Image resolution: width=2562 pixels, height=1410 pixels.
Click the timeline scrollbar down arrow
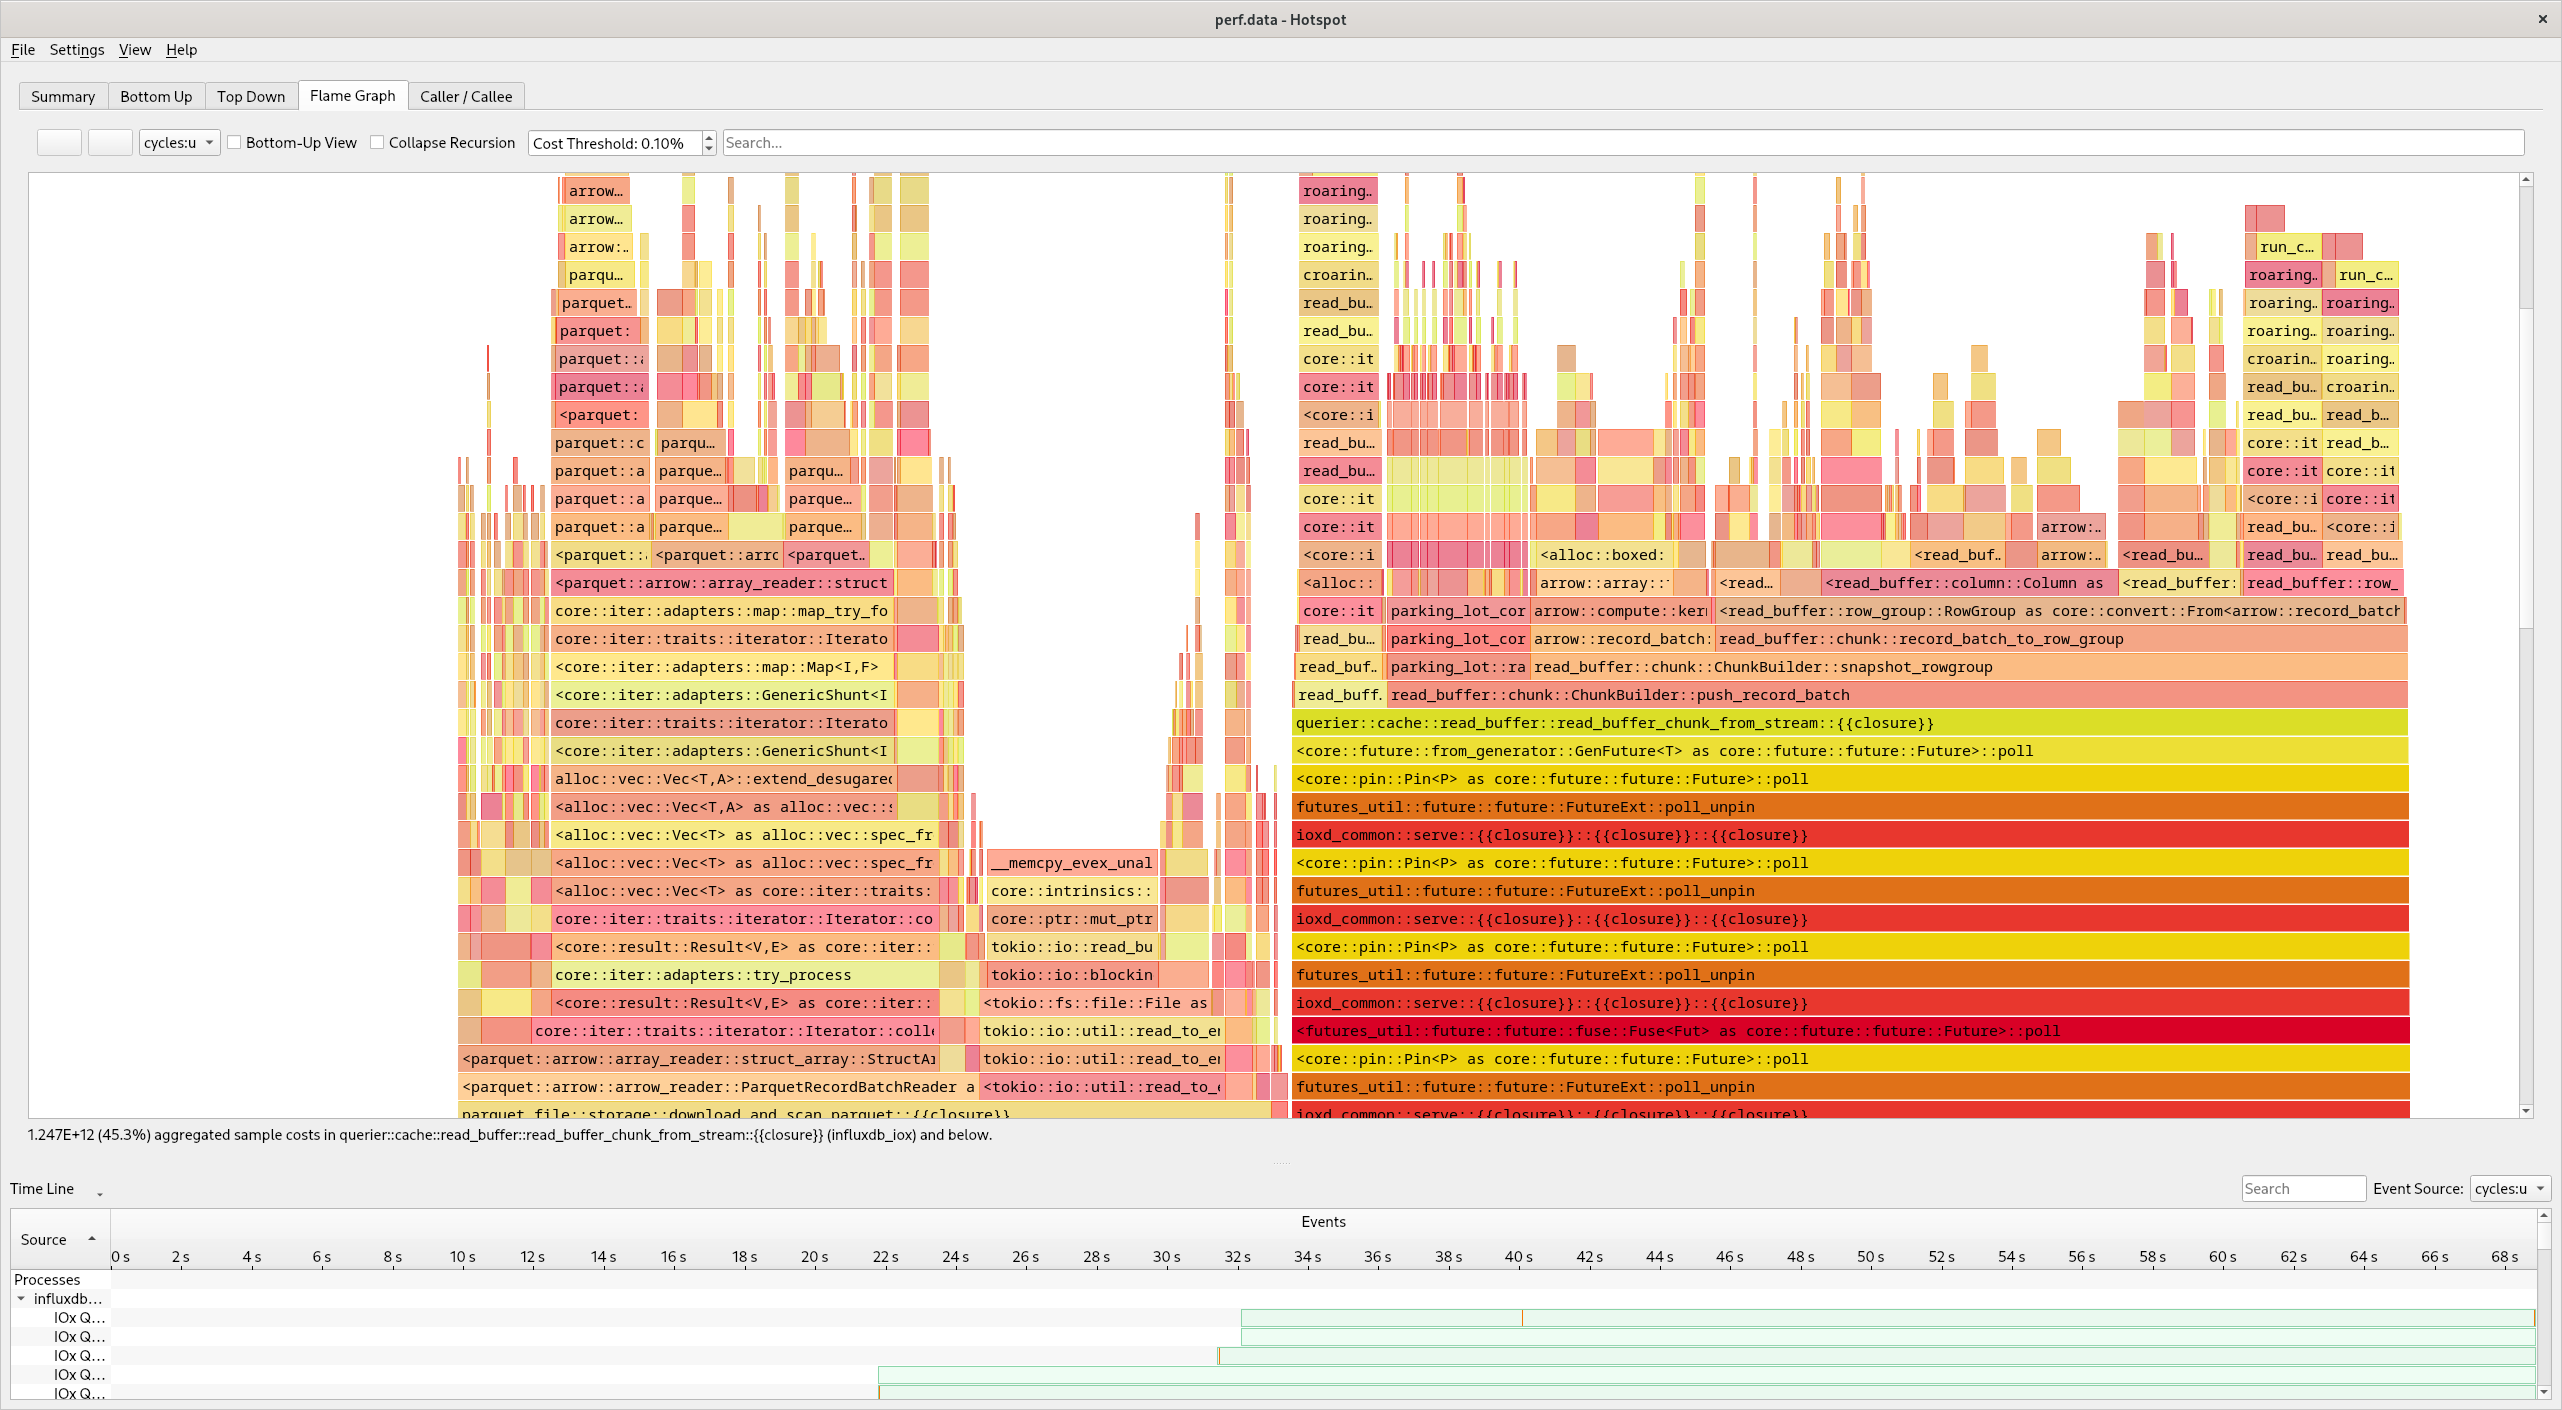click(2544, 1392)
